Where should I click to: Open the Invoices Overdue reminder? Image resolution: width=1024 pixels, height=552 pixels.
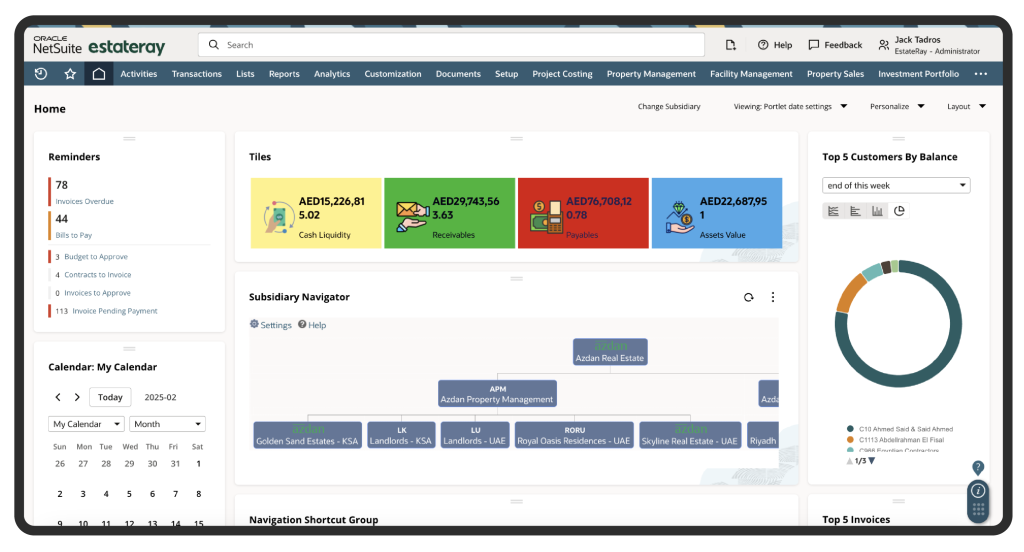(84, 201)
